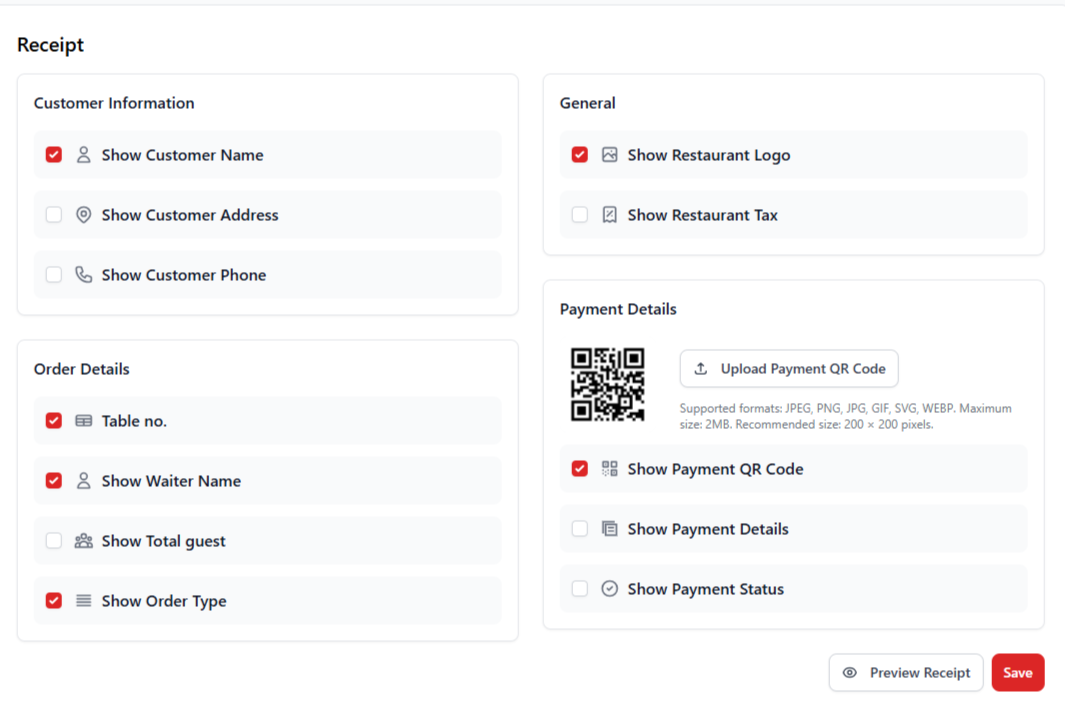Click the phone icon beside Show Customer Phone

click(x=83, y=274)
